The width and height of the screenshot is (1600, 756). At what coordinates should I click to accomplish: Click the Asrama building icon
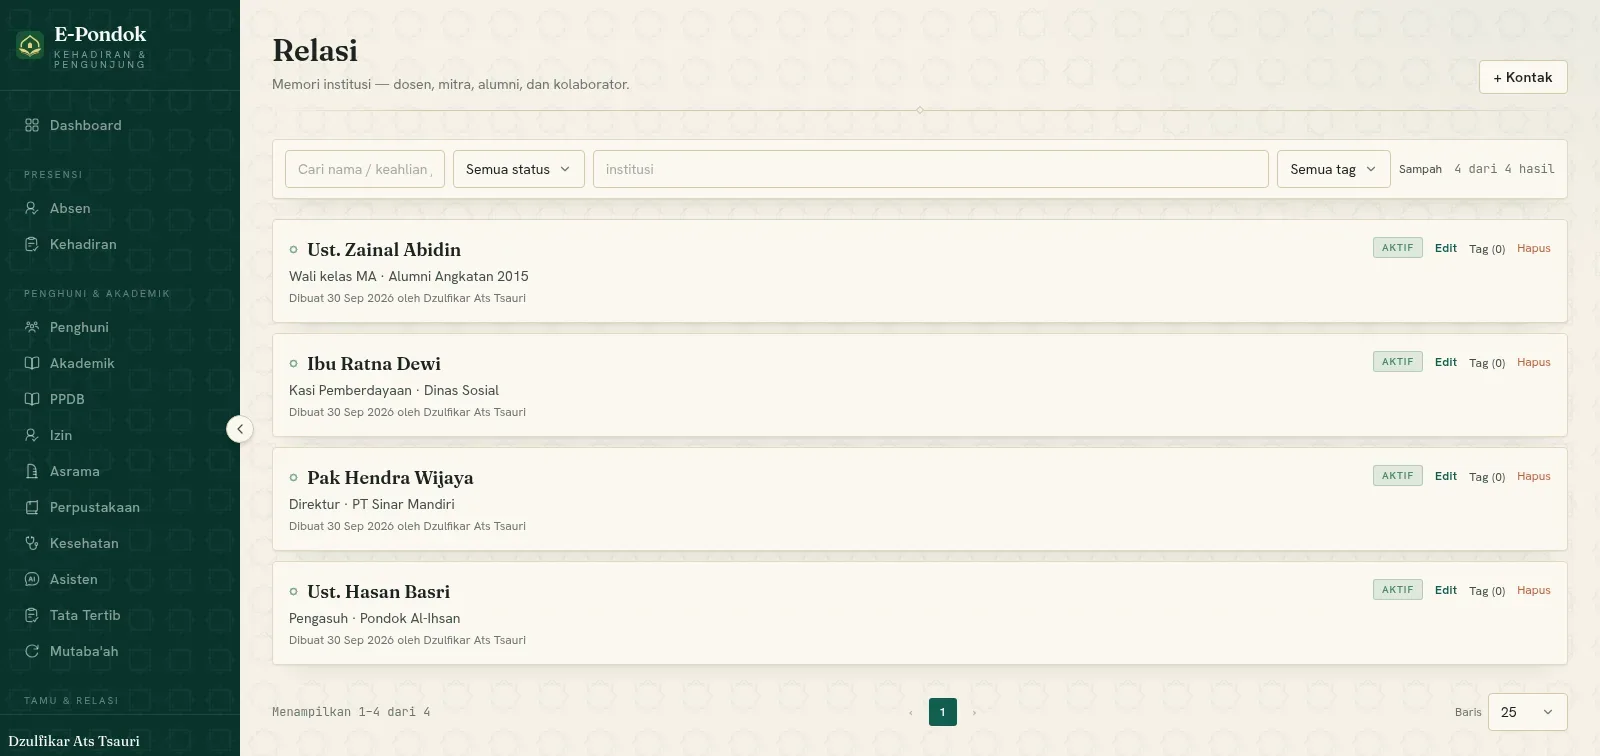pos(32,471)
